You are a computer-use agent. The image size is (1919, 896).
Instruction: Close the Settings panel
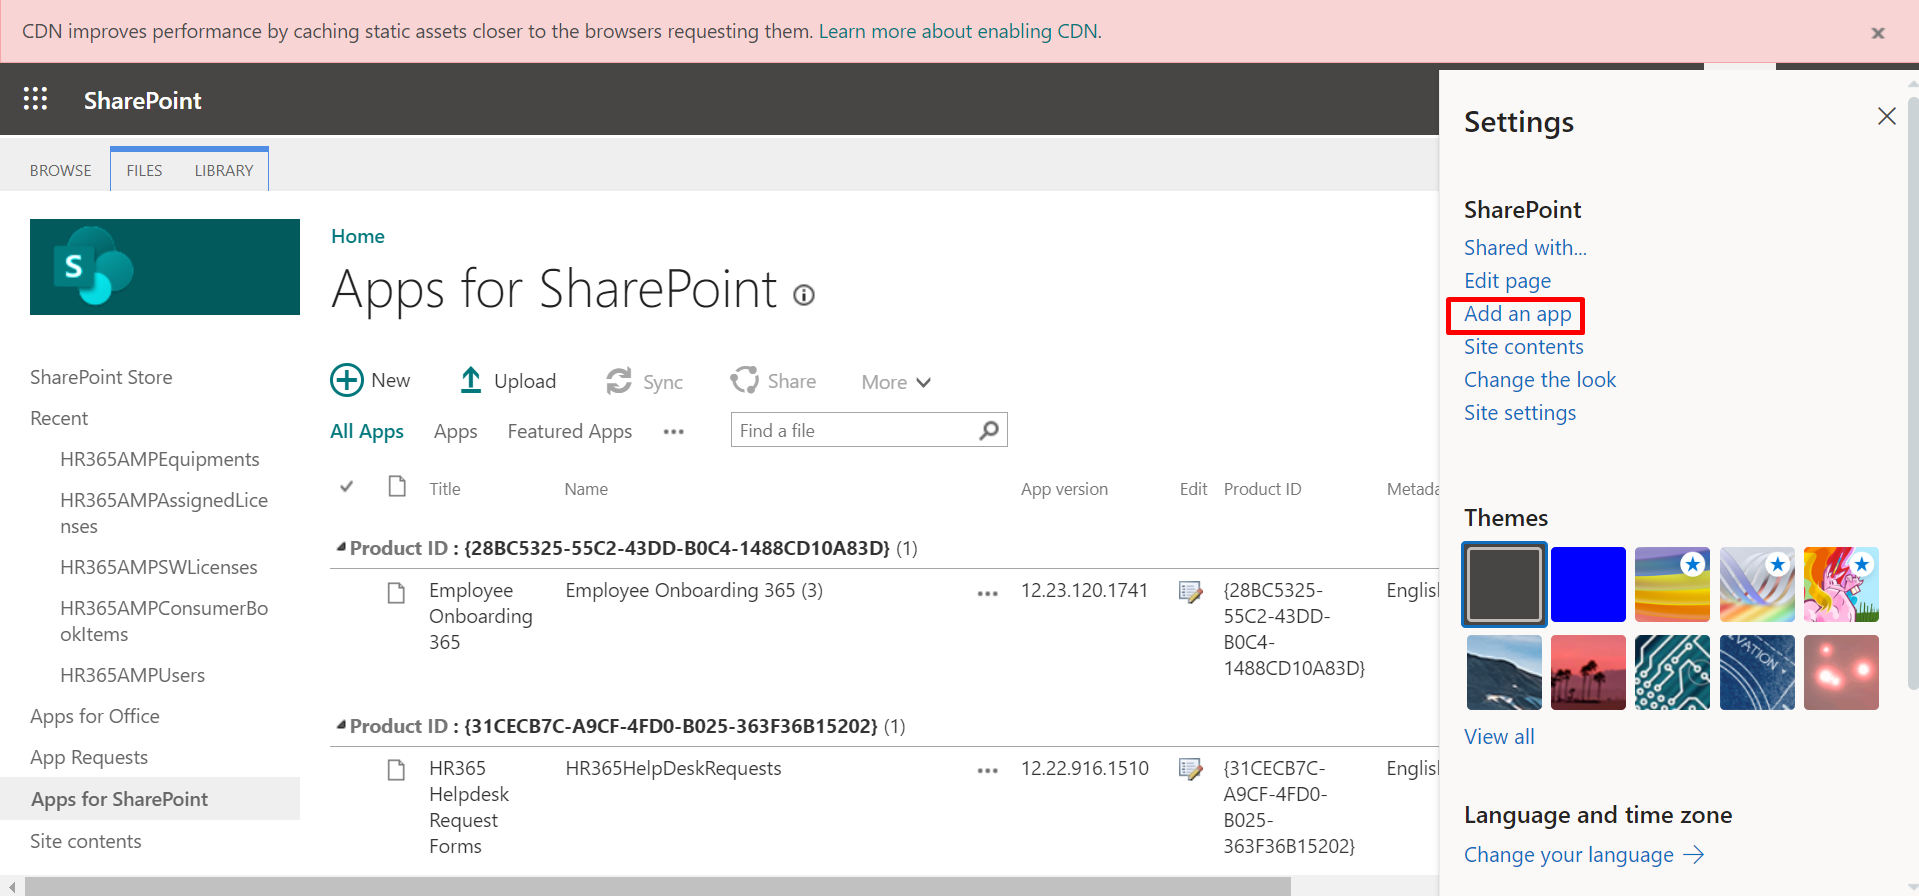point(1887,116)
